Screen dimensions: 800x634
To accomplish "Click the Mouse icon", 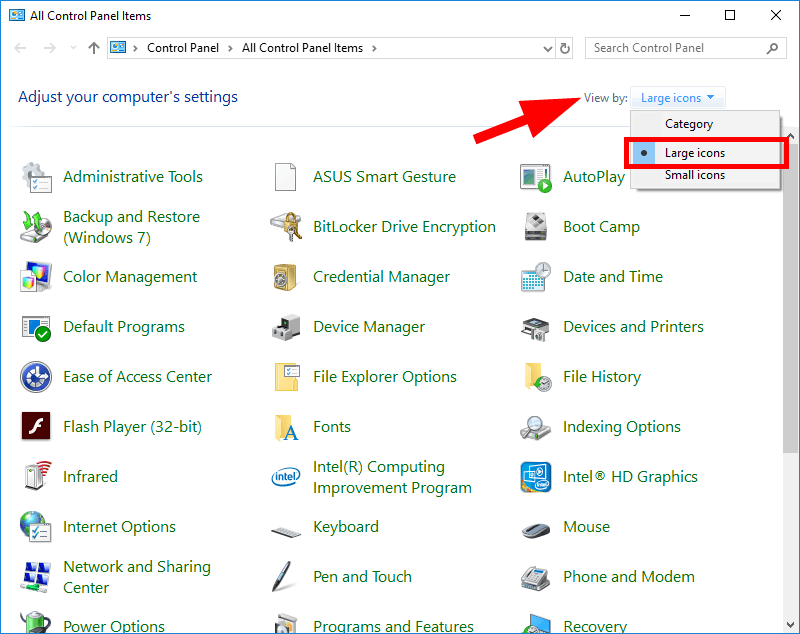I will click(x=536, y=530).
